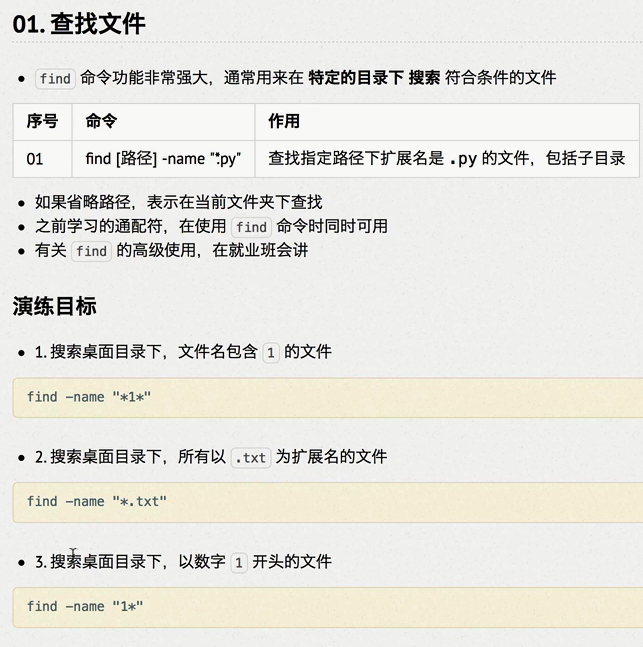The height and width of the screenshot is (647, 643).
Task: Click the "01. 查找文件" heading
Action: [x=79, y=24]
